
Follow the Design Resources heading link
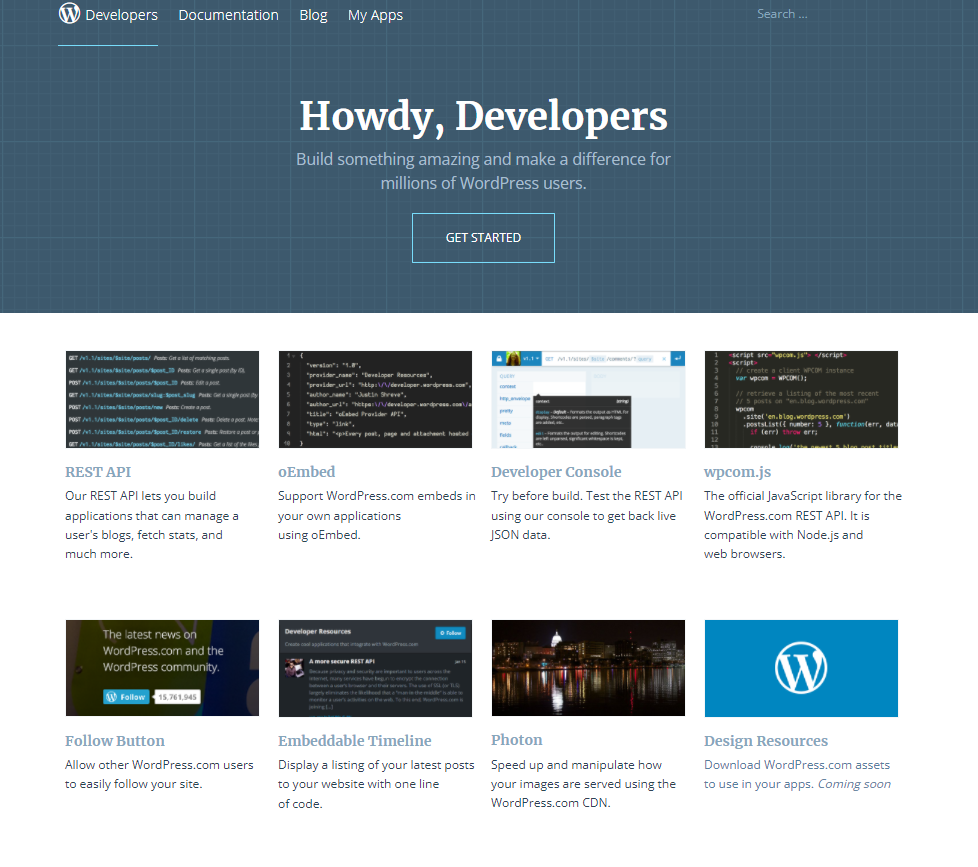766,741
